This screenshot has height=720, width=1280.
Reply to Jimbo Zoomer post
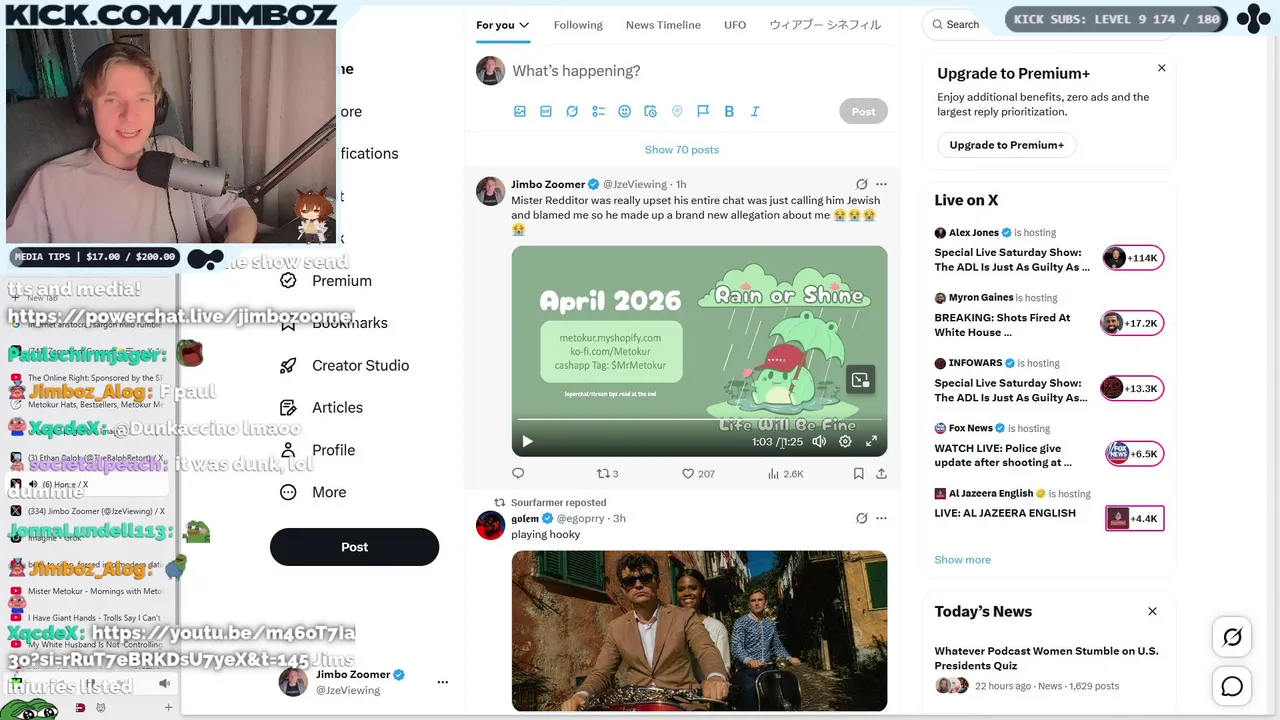[518, 473]
